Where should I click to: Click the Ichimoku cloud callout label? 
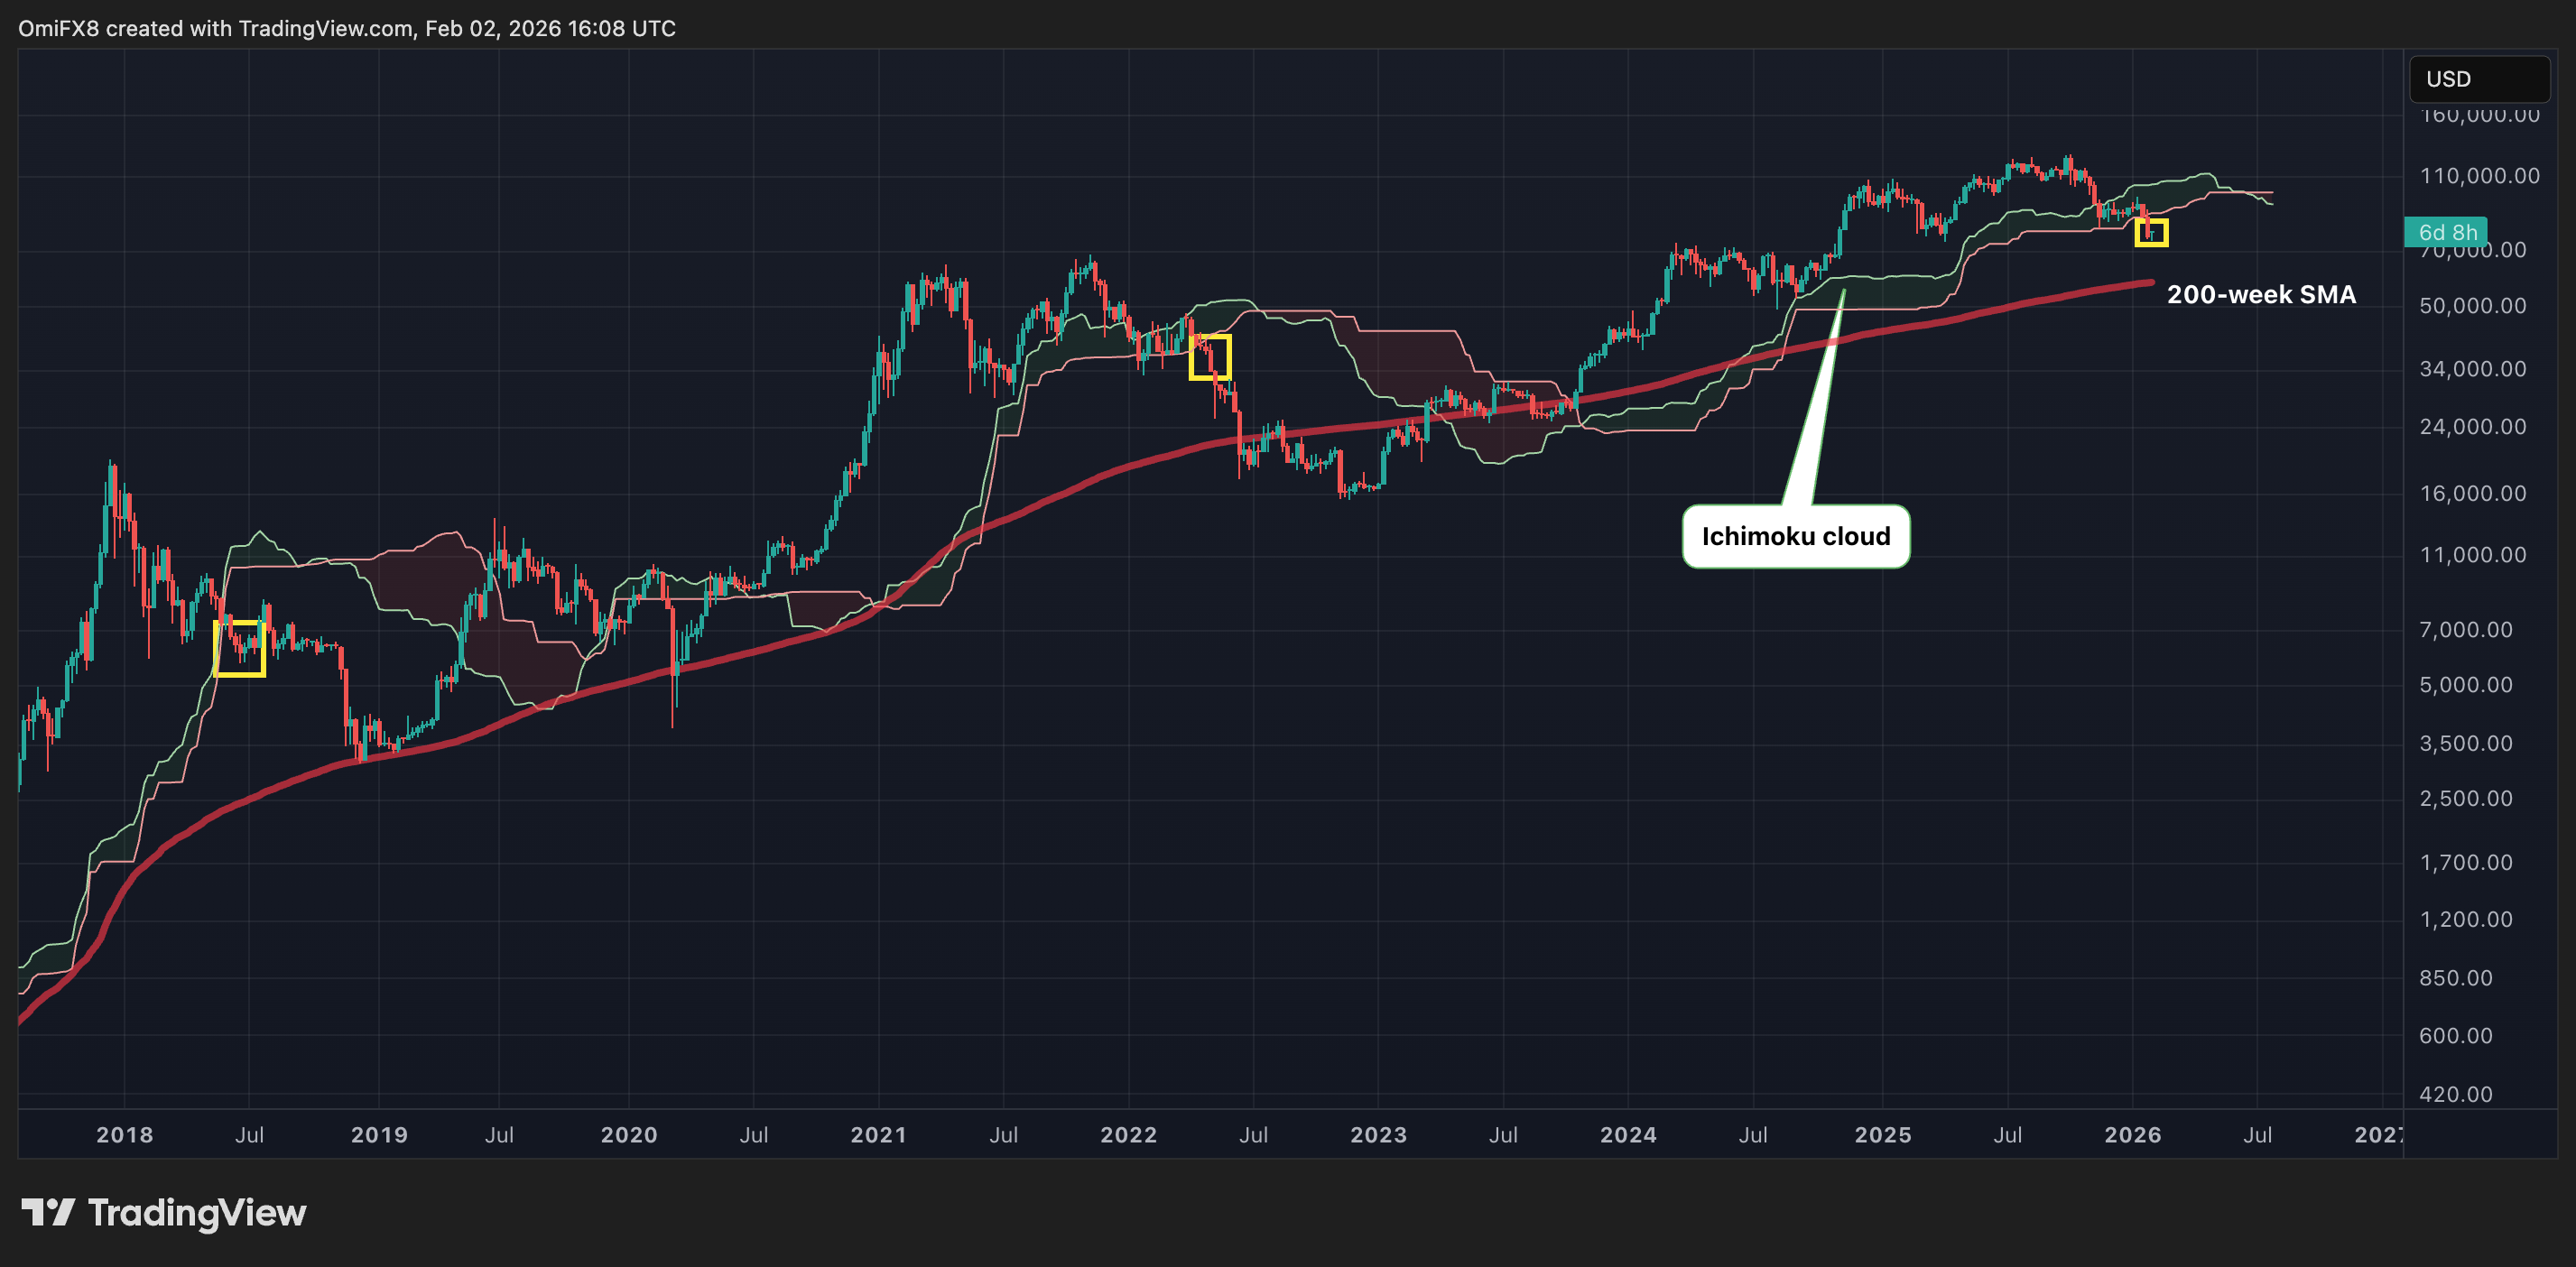(x=1795, y=537)
